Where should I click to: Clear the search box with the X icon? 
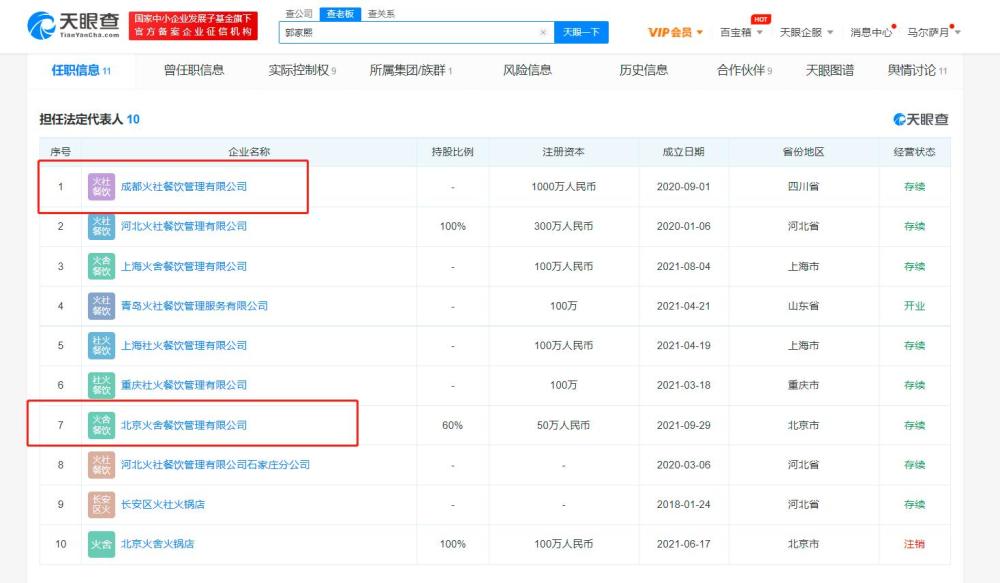point(543,33)
